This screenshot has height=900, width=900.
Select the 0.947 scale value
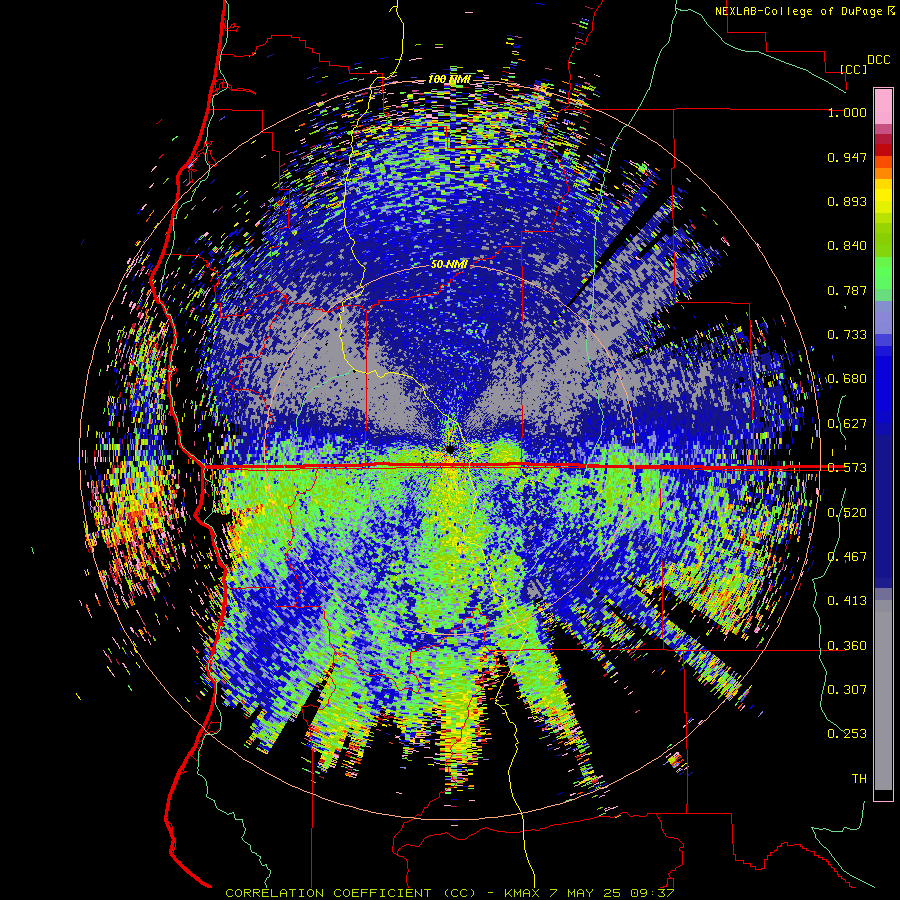coord(847,157)
